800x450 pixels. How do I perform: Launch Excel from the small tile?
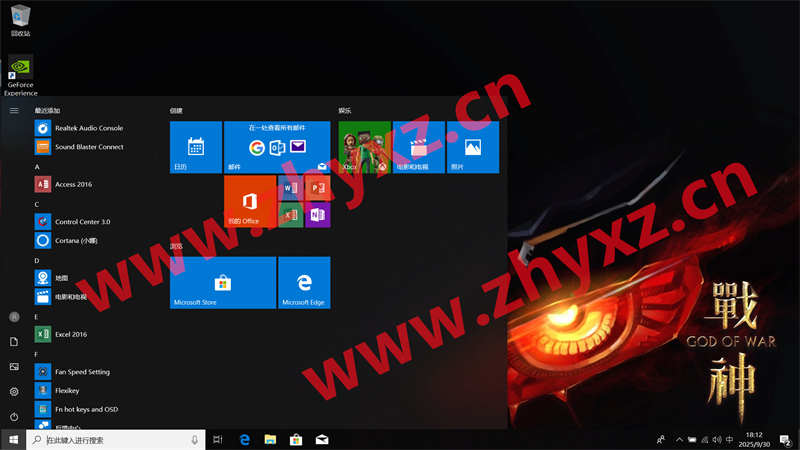(291, 215)
